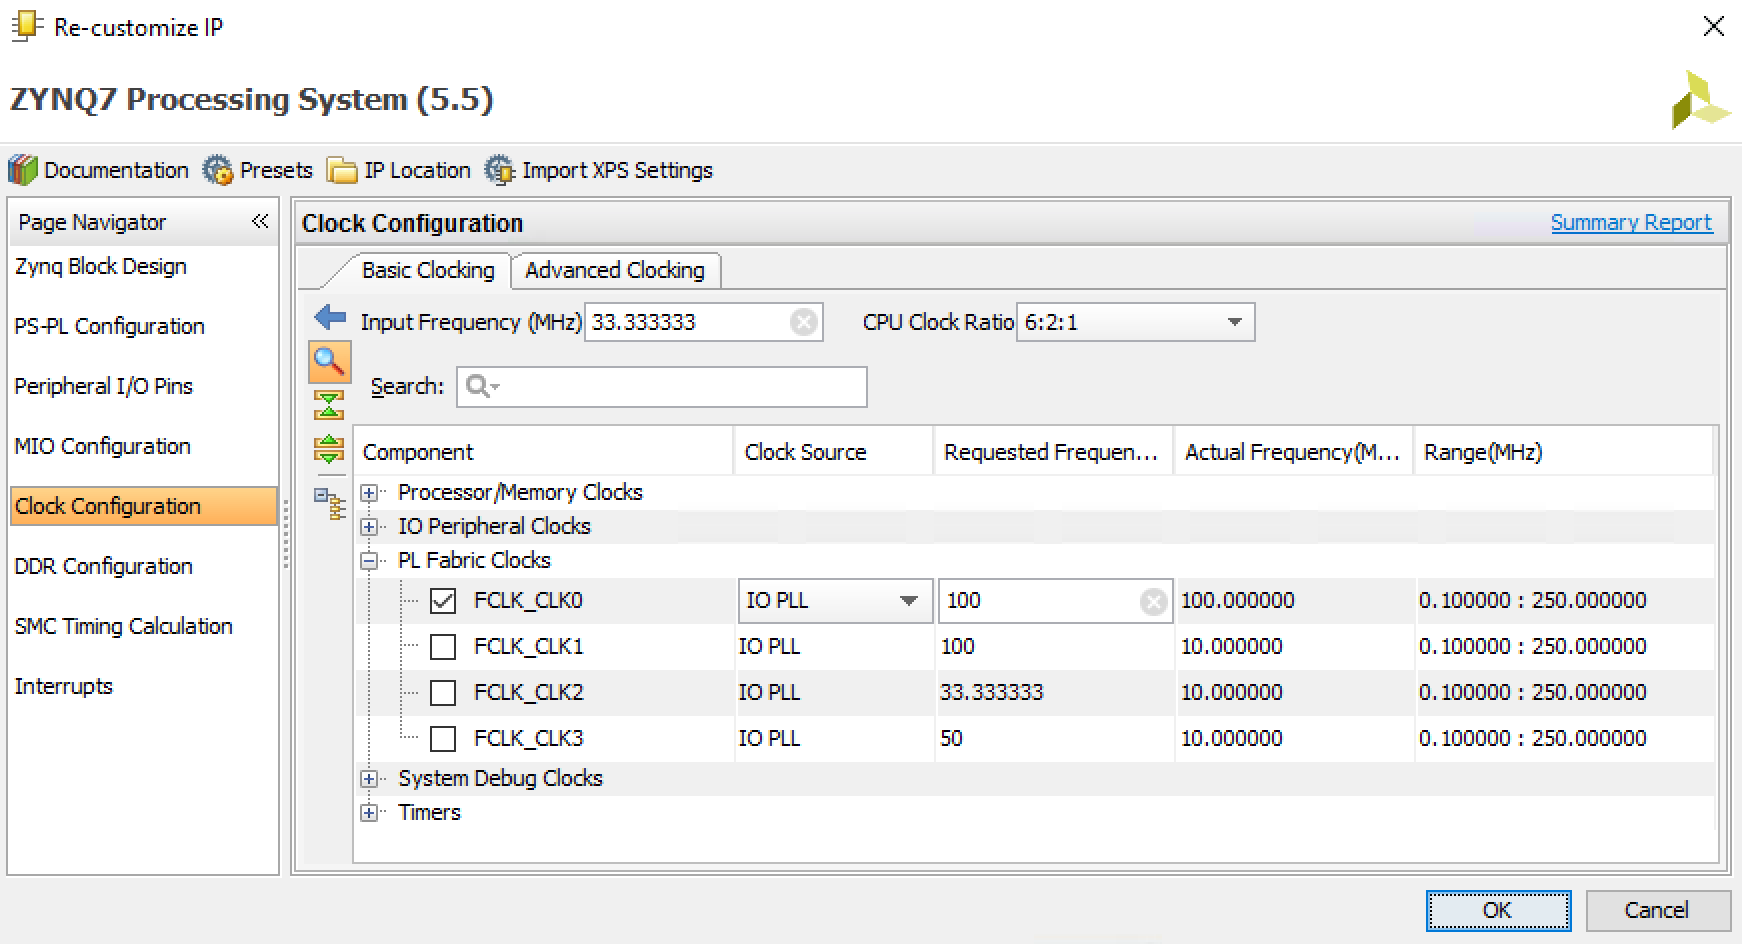Click the Page Navigator header label
1742x944 pixels.
[92, 223]
